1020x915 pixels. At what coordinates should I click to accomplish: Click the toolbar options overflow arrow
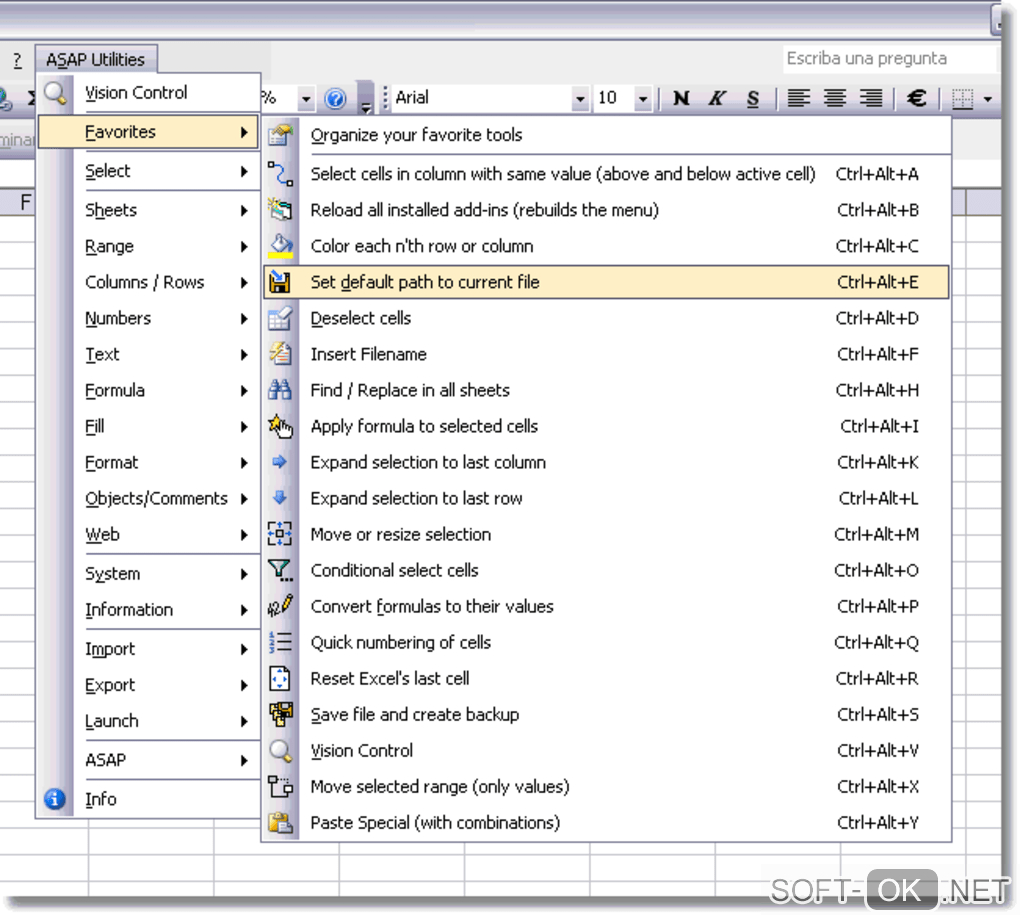click(x=366, y=99)
